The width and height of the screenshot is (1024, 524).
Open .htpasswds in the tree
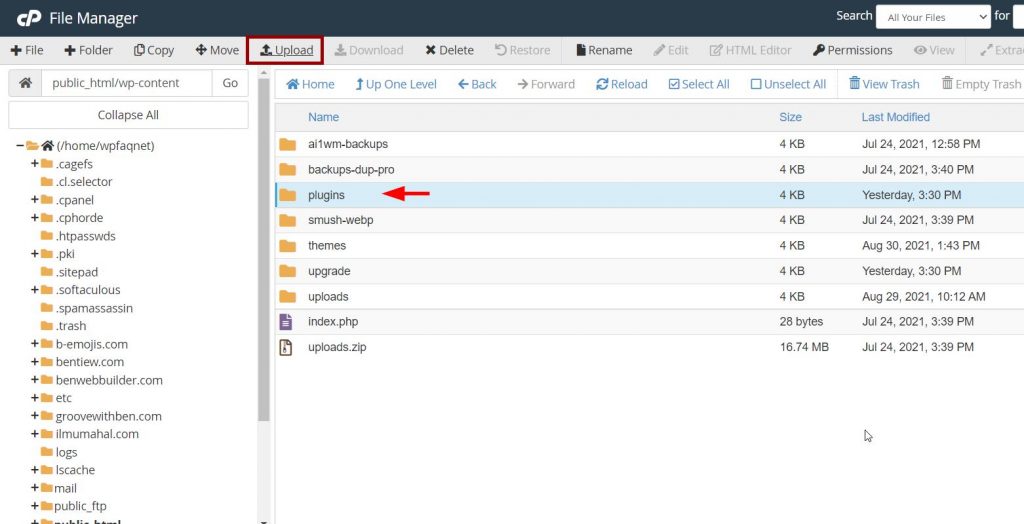[x=86, y=236]
